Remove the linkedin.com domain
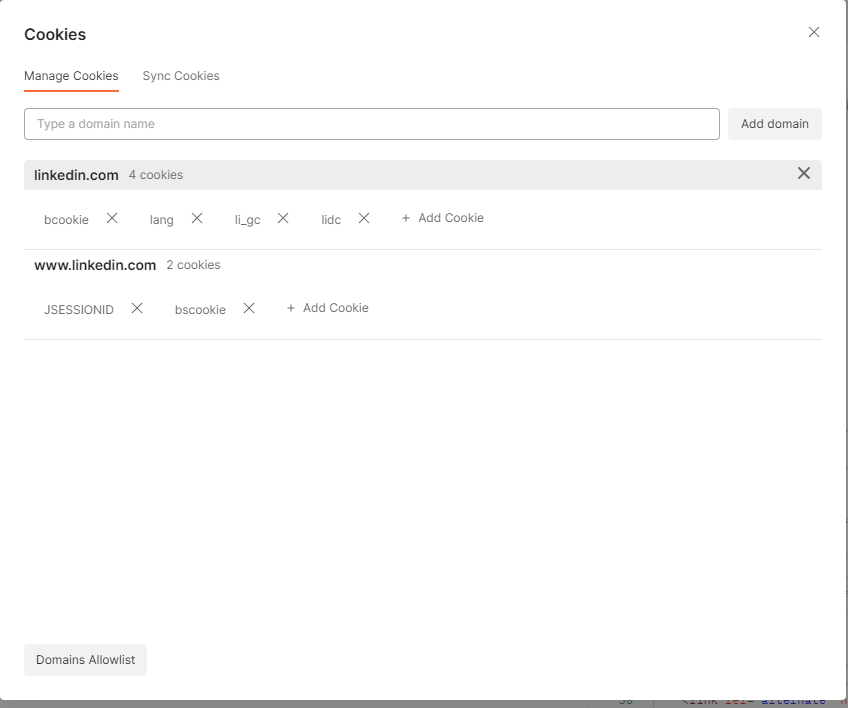This screenshot has width=848, height=708. click(x=804, y=173)
